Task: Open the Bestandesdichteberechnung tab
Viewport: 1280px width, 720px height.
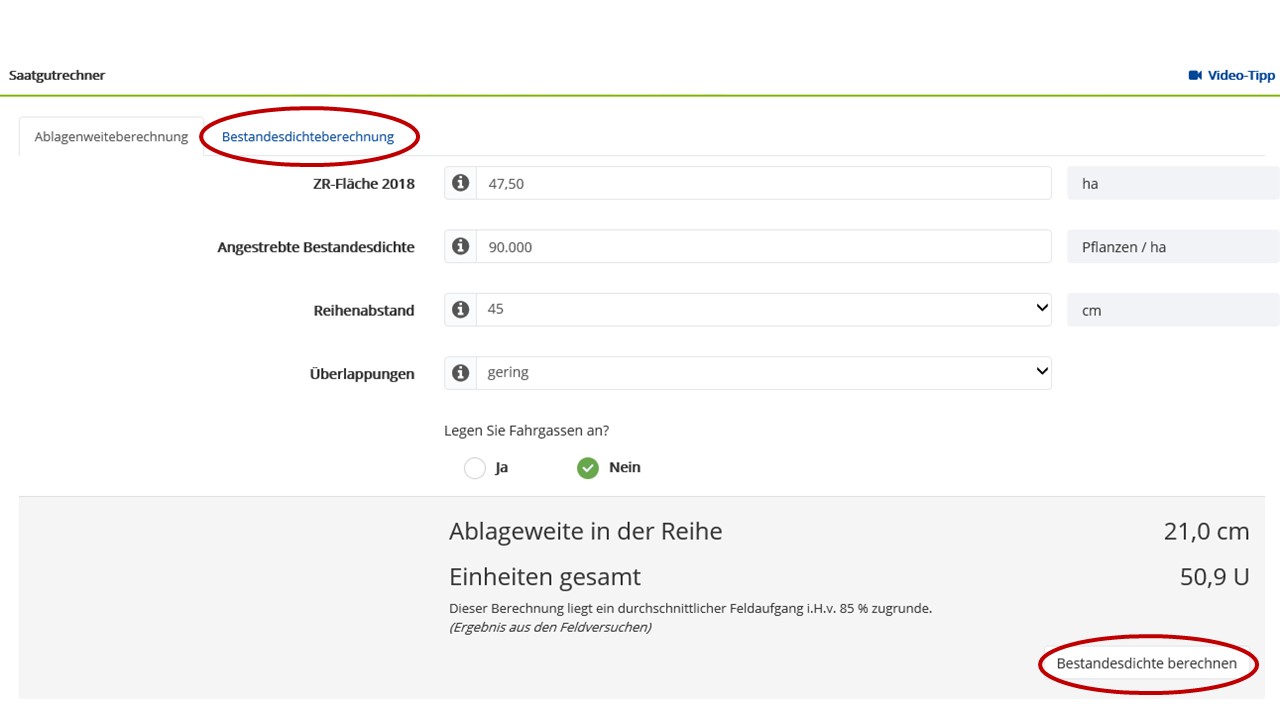Action: pos(308,137)
